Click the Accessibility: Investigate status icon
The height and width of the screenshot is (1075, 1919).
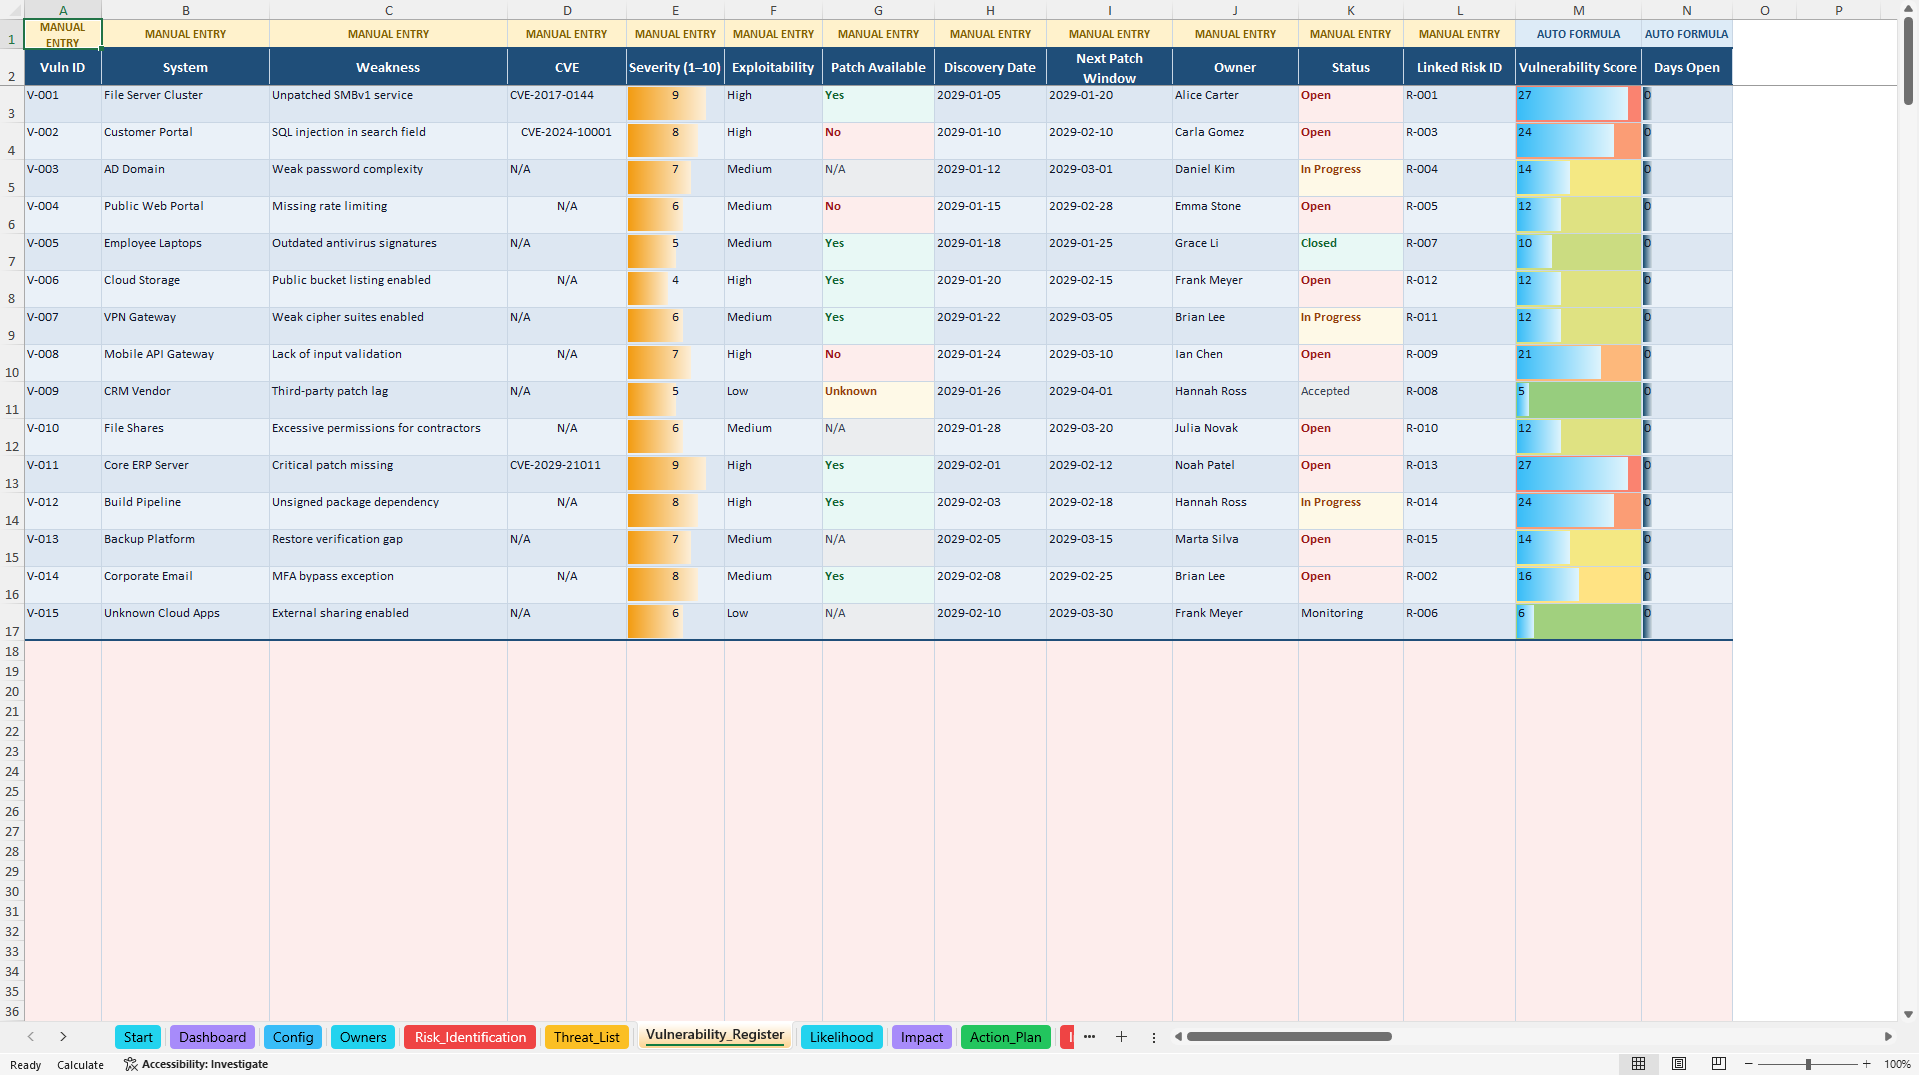point(196,1064)
